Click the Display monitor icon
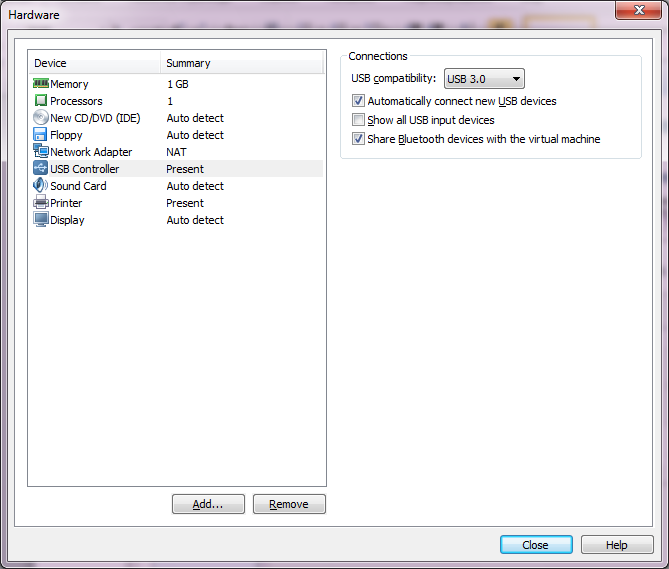This screenshot has height=569, width=669. (41, 220)
